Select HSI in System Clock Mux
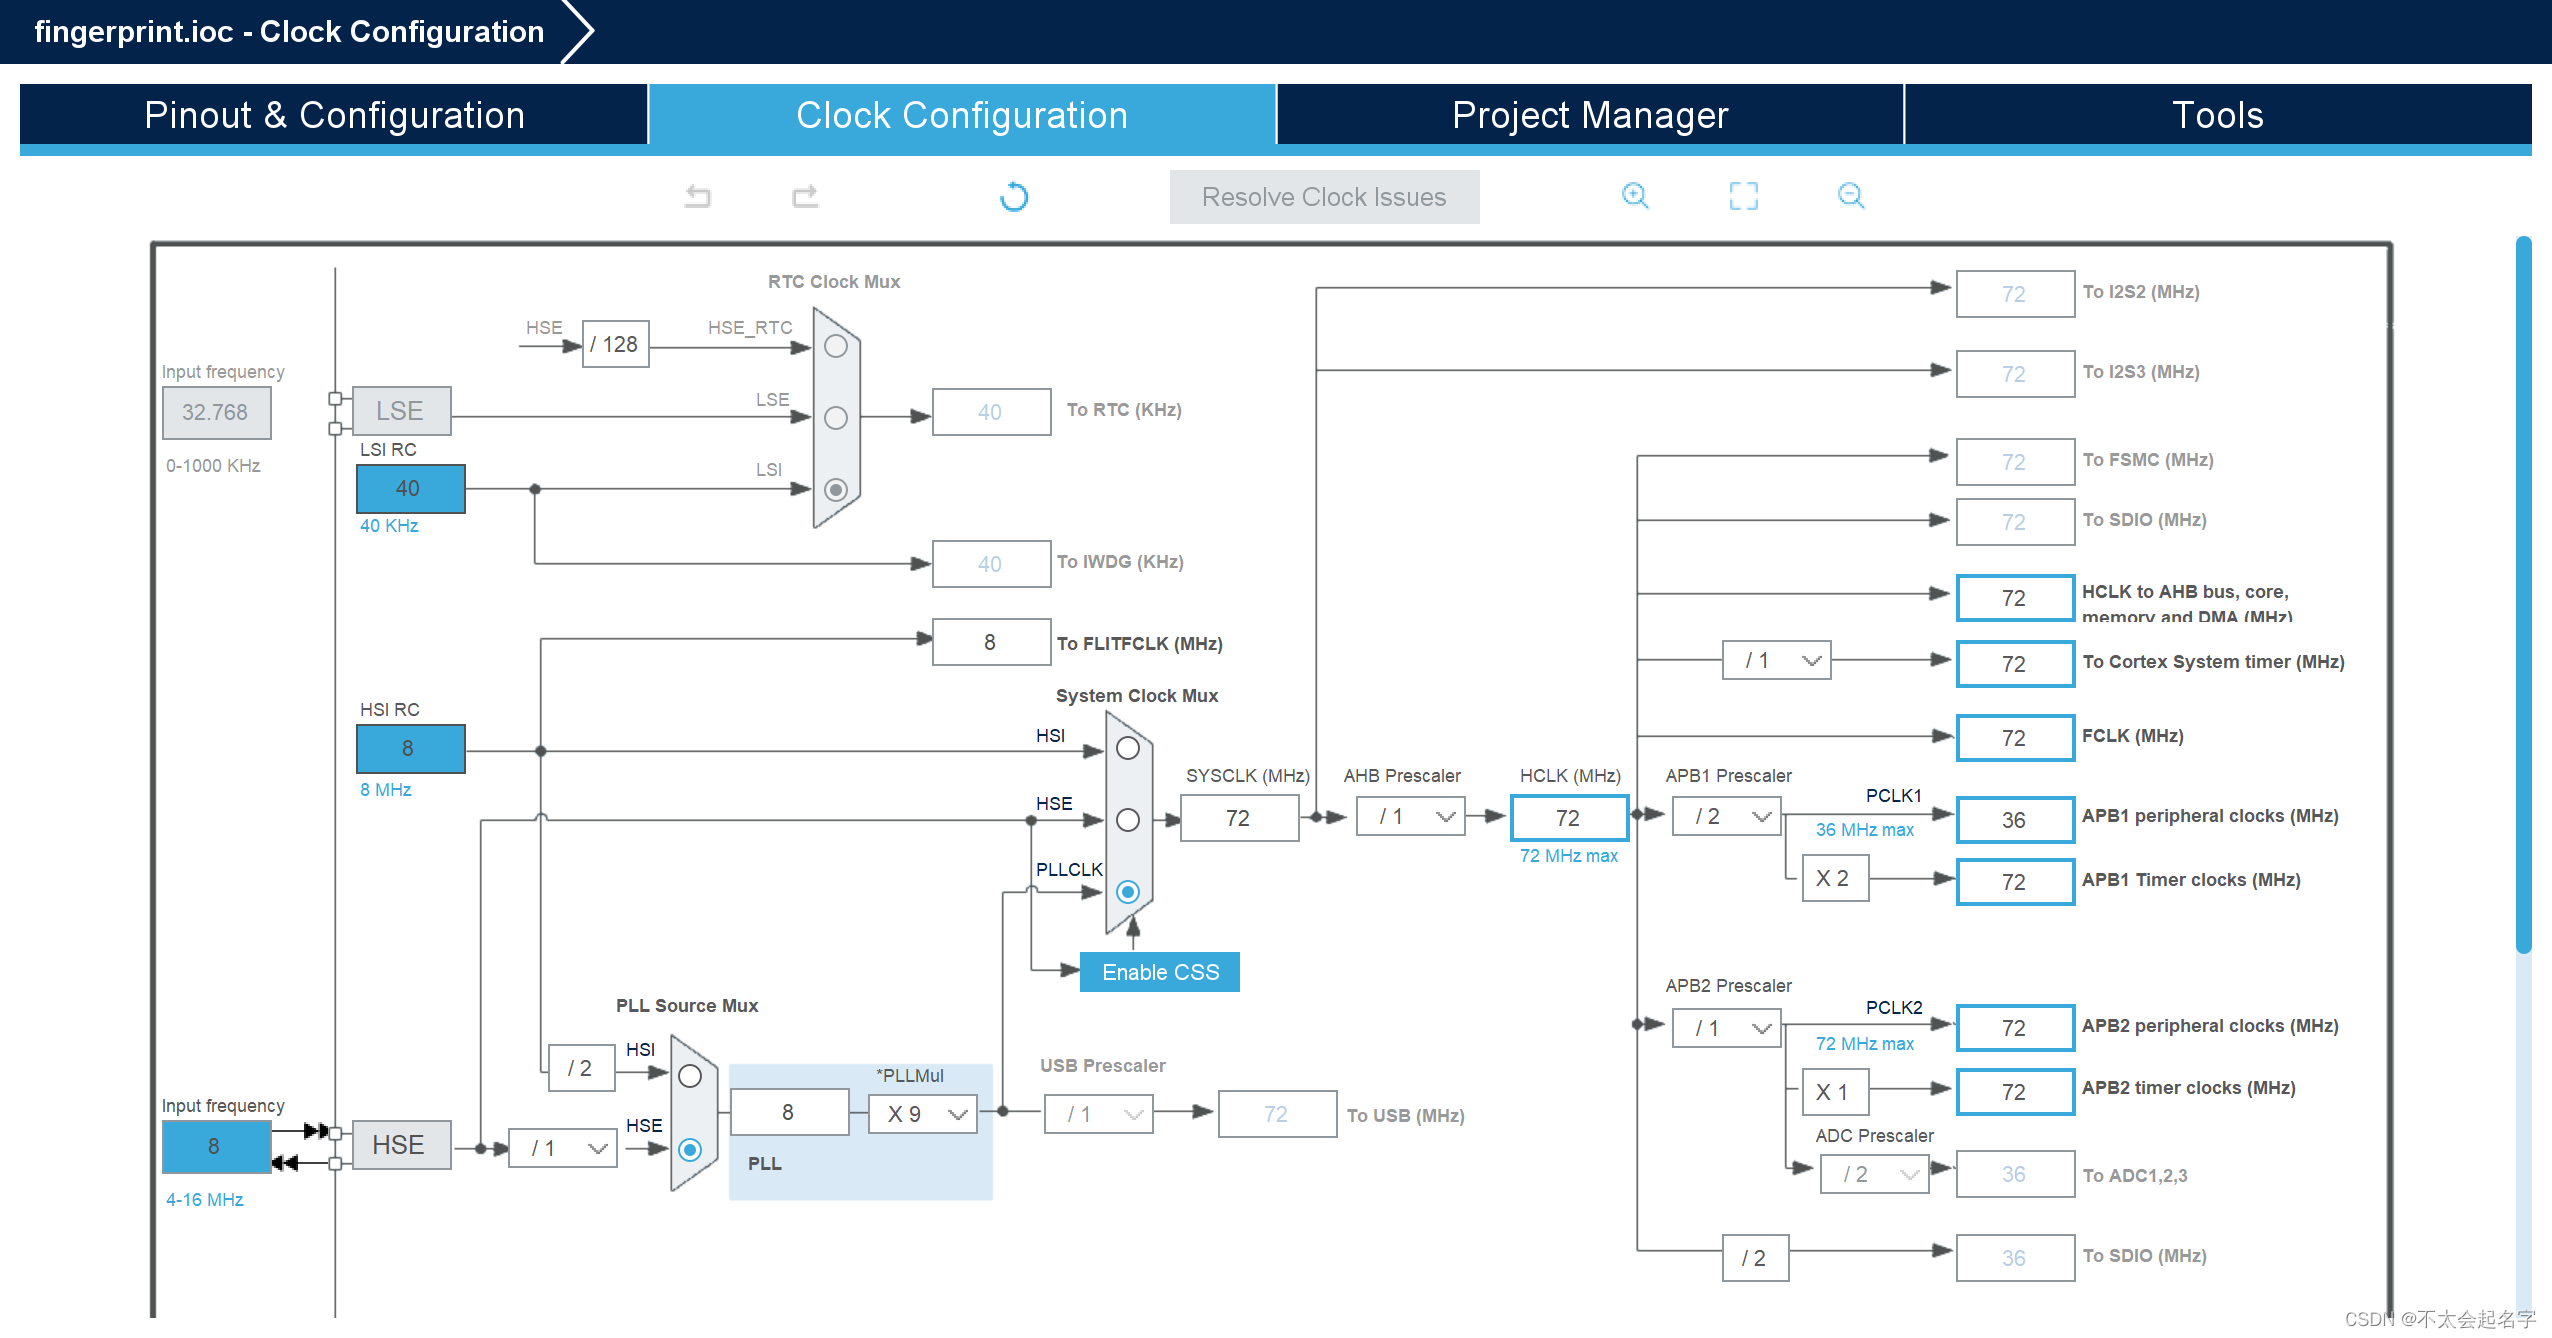 [x=1127, y=748]
